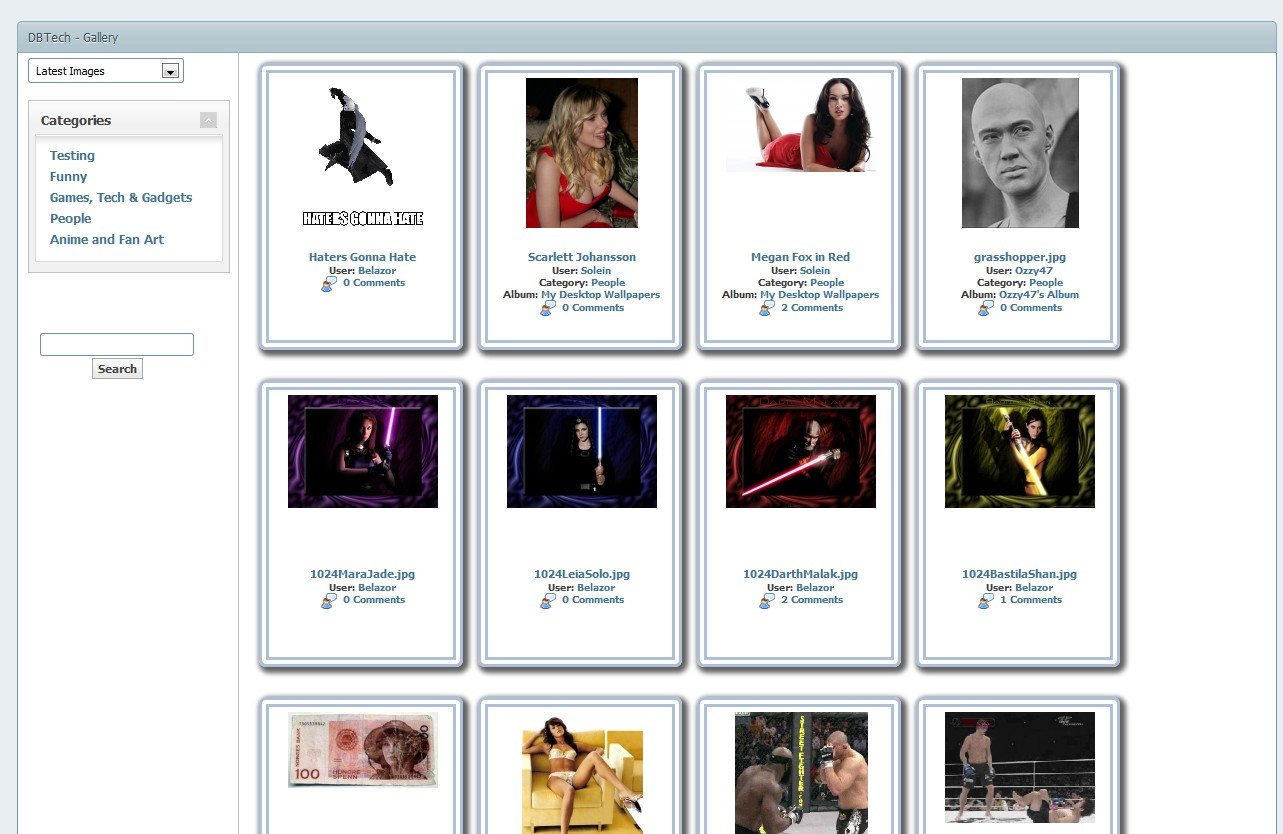This screenshot has height=834, width=1283.
Task: Open user Solein under Scarlett Johansson
Action: (596, 271)
